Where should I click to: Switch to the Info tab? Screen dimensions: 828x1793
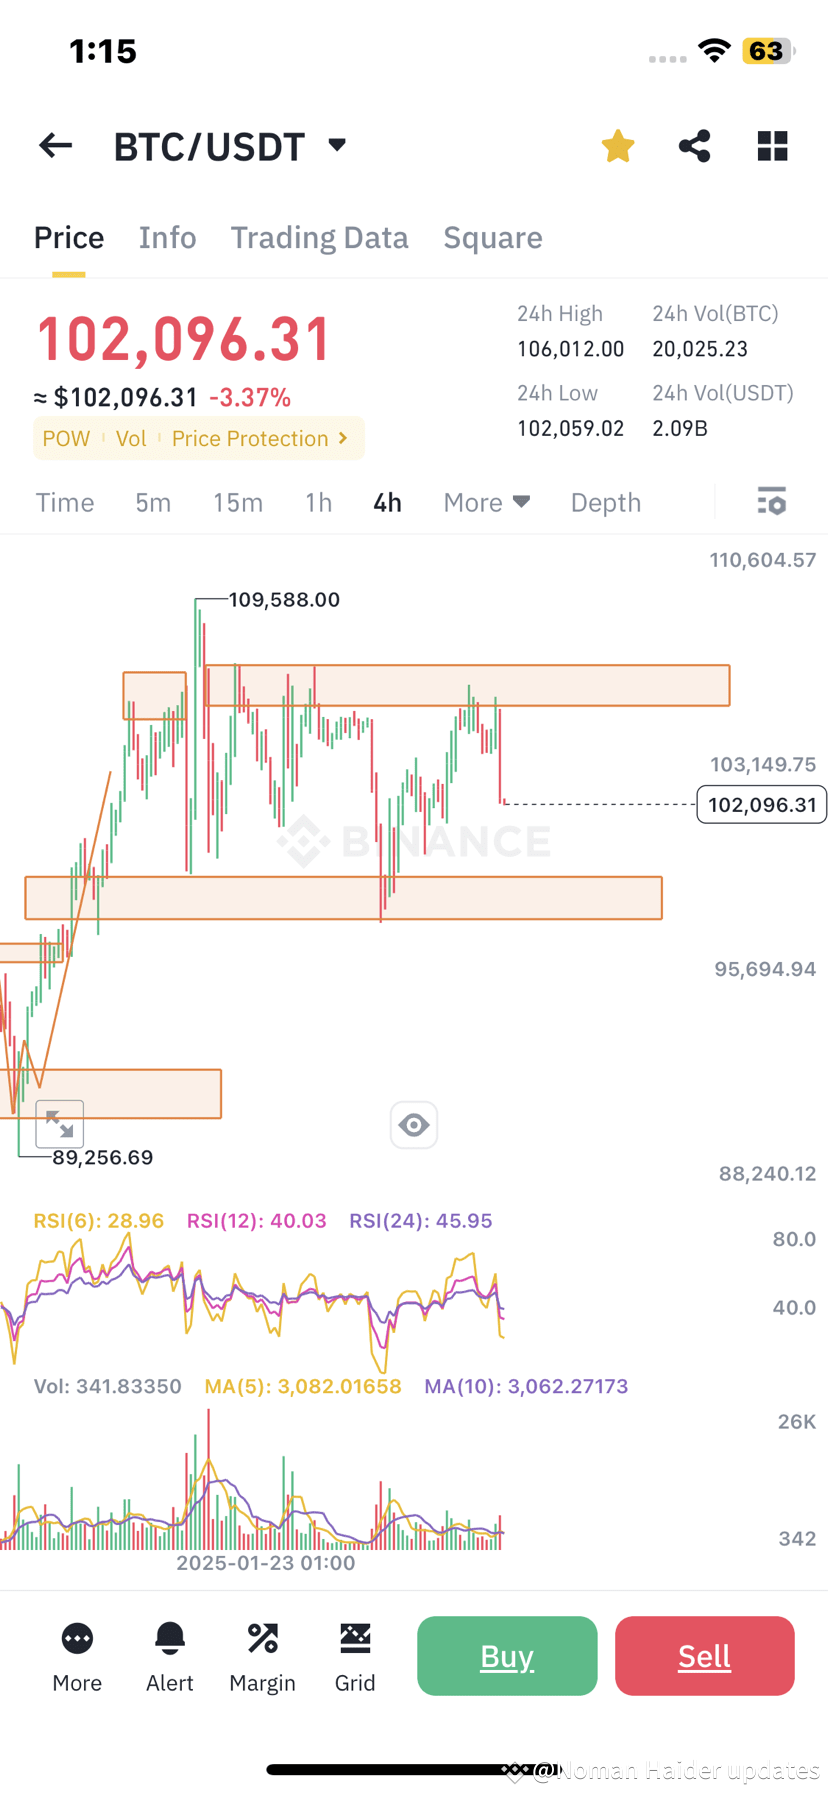167,237
